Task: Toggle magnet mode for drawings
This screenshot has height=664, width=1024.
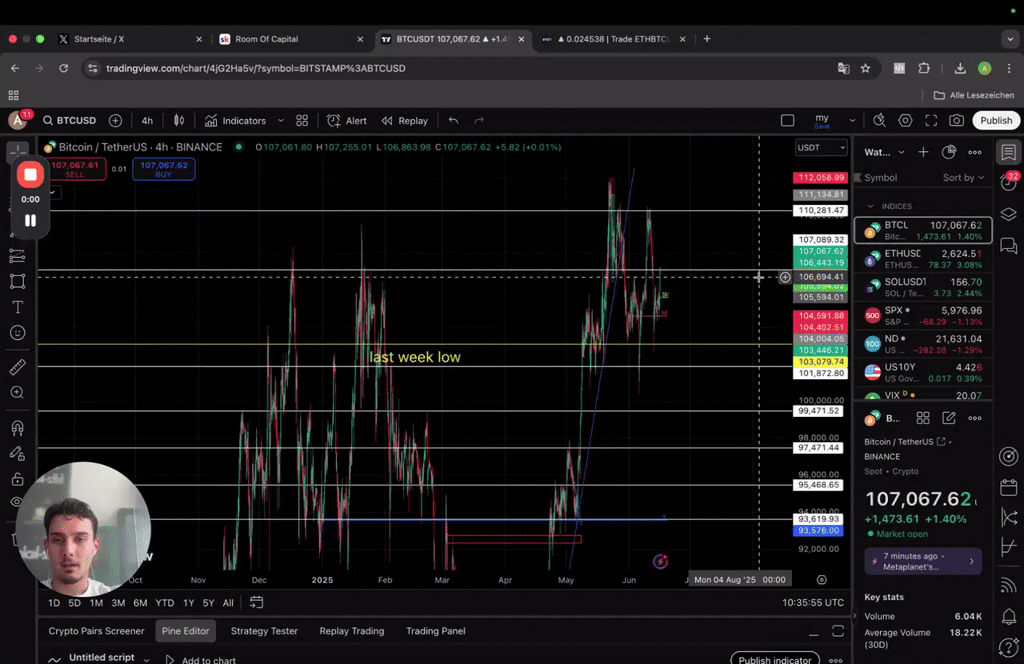Action: coord(18,428)
